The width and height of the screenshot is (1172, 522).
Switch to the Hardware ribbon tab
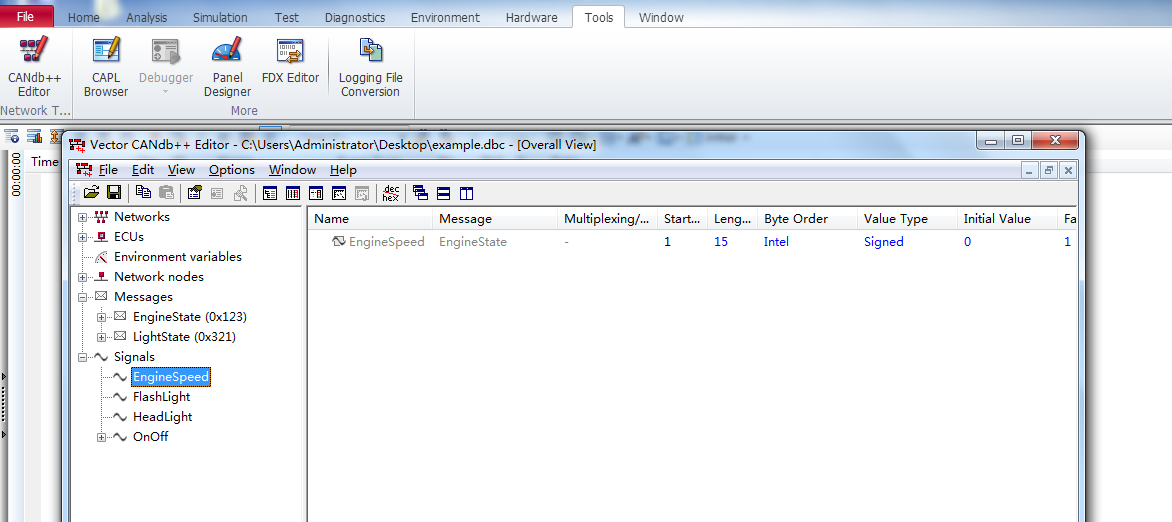(x=531, y=17)
